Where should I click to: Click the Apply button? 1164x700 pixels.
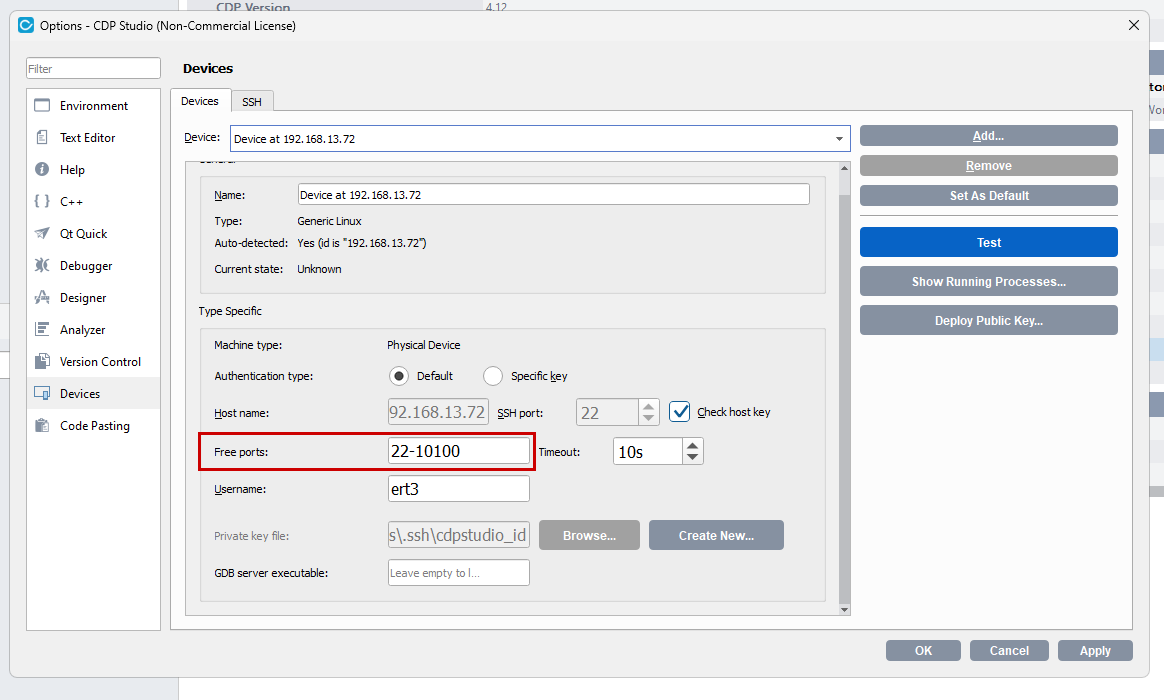coord(1095,650)
